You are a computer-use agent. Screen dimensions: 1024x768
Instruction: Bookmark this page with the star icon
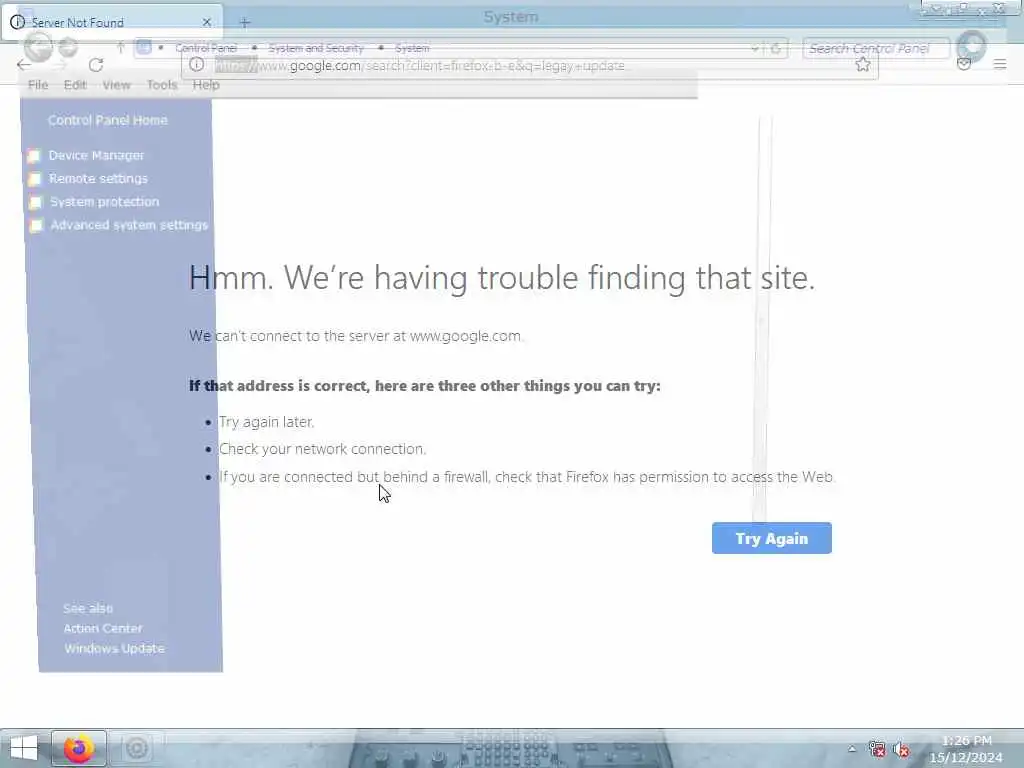(x=863, y=65)
